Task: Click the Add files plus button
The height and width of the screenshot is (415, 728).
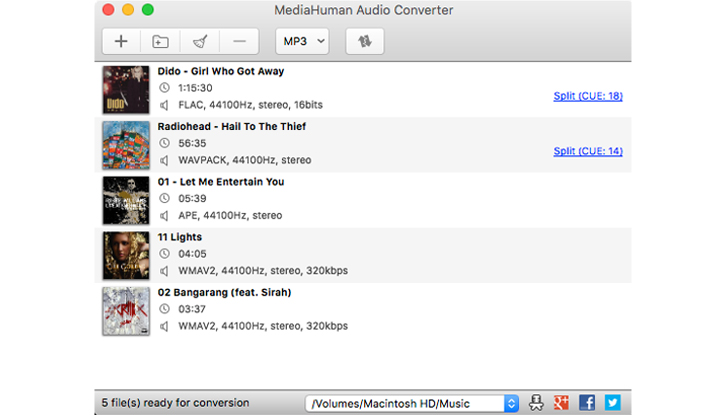Action: 121,41
